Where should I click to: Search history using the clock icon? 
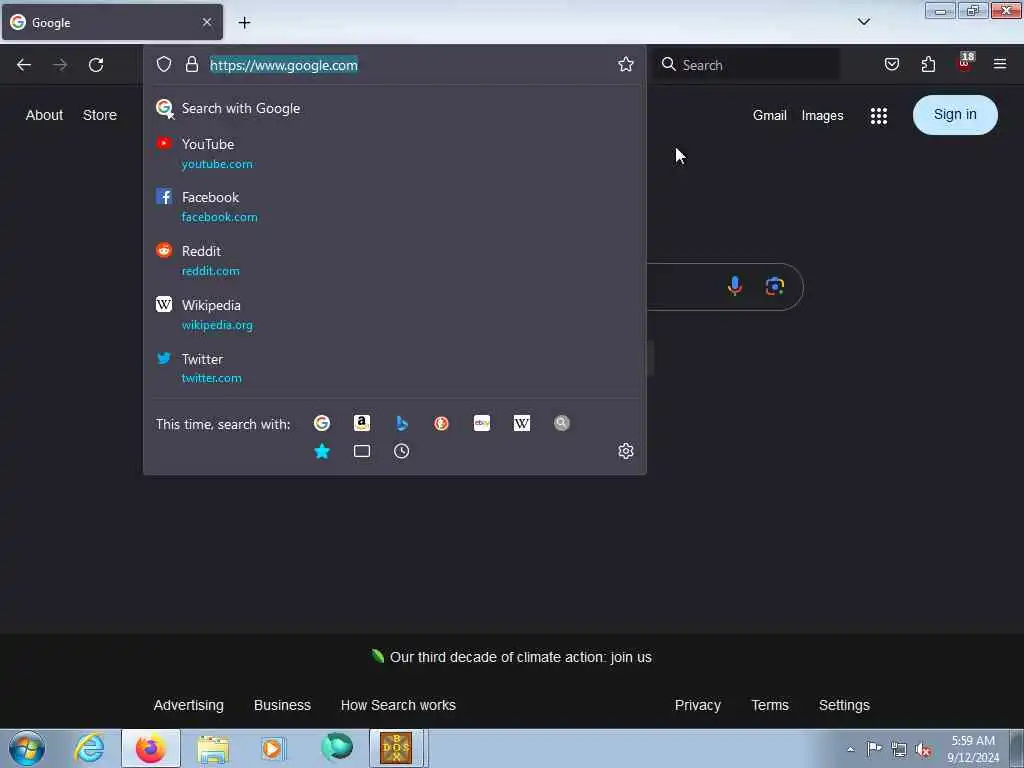[402, 451]
